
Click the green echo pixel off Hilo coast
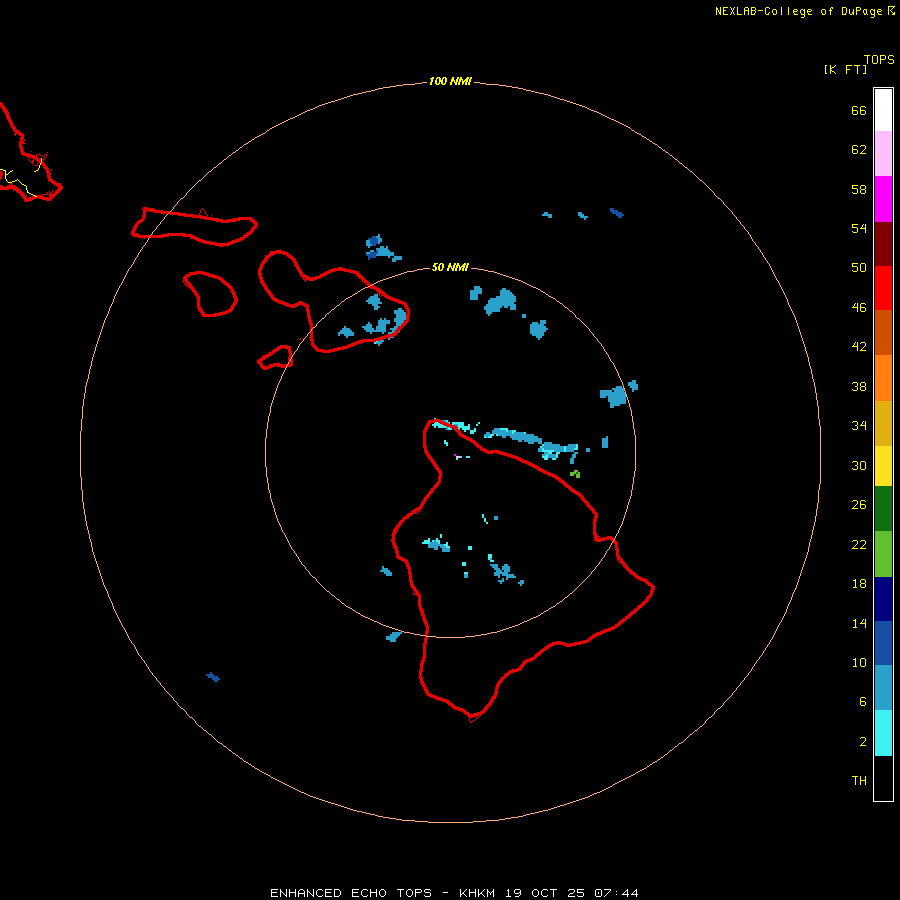click(575, 474)
